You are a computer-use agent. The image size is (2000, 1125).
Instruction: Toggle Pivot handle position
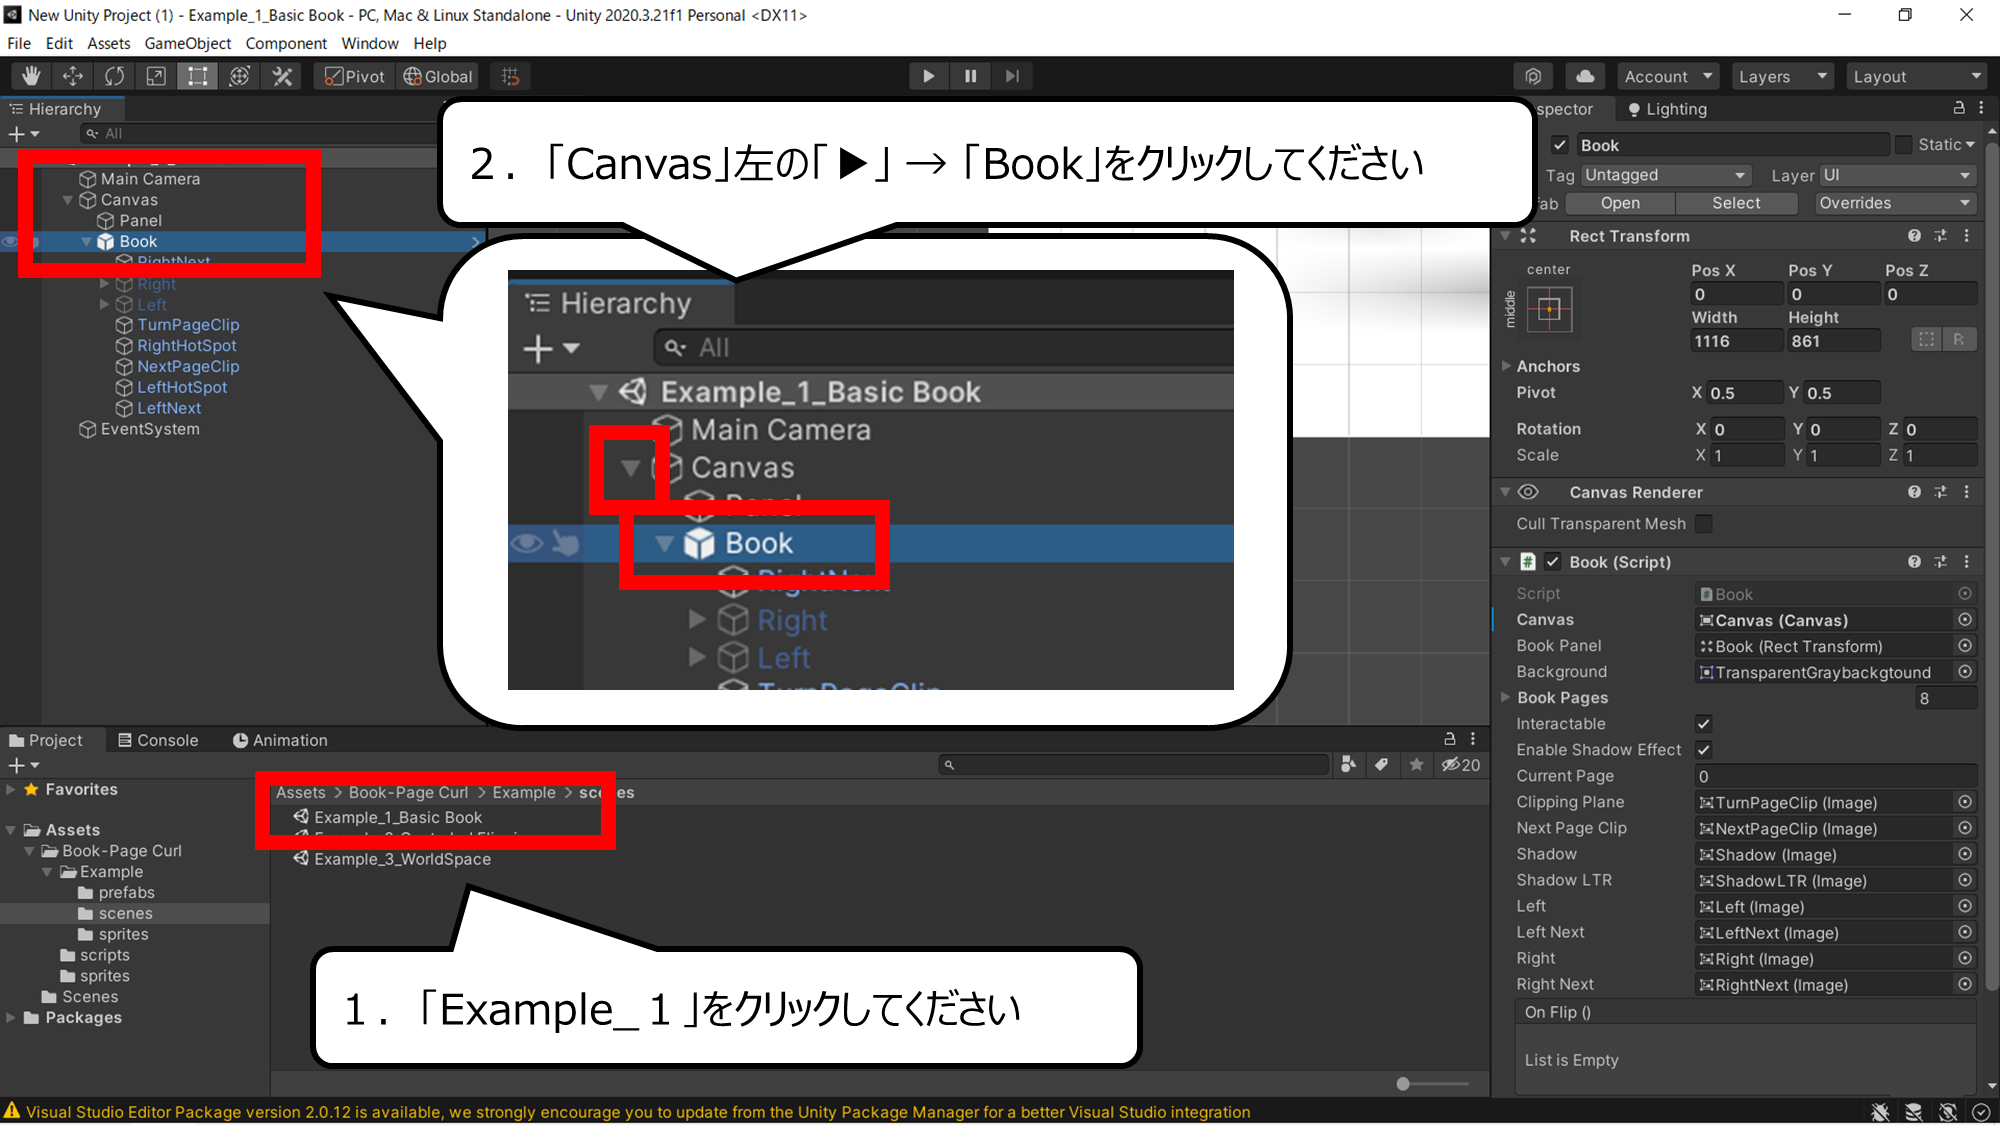coord(355,76)
